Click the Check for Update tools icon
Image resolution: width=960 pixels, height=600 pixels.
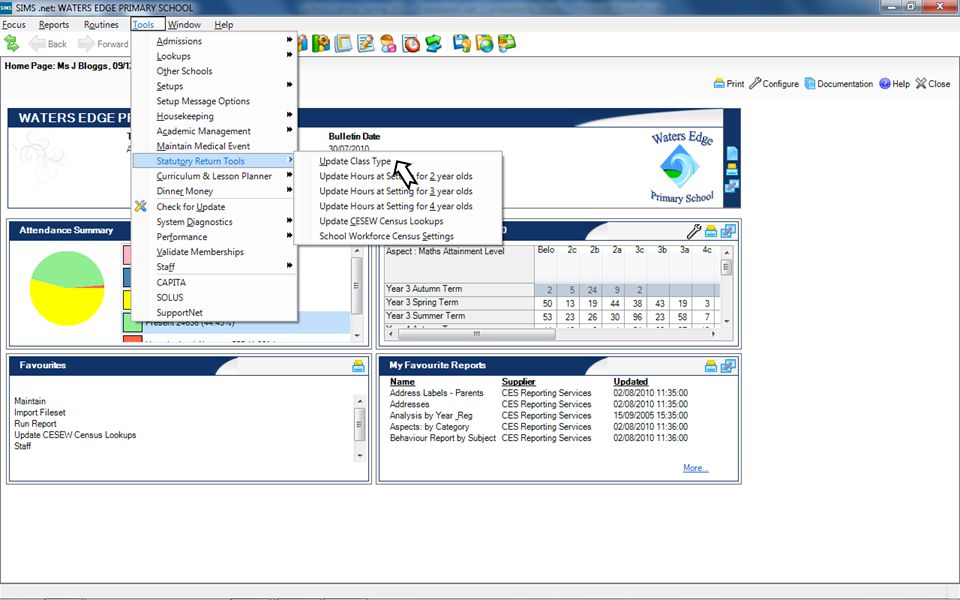click(x=141, y=206)
